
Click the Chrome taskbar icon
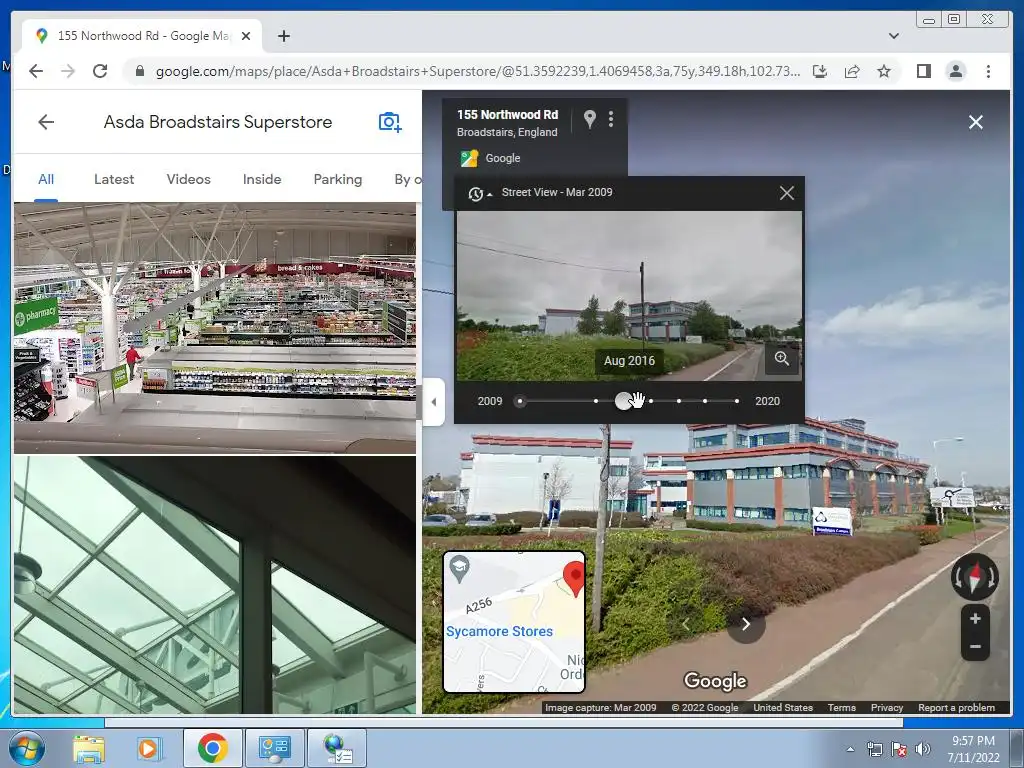tap(213, 748)
